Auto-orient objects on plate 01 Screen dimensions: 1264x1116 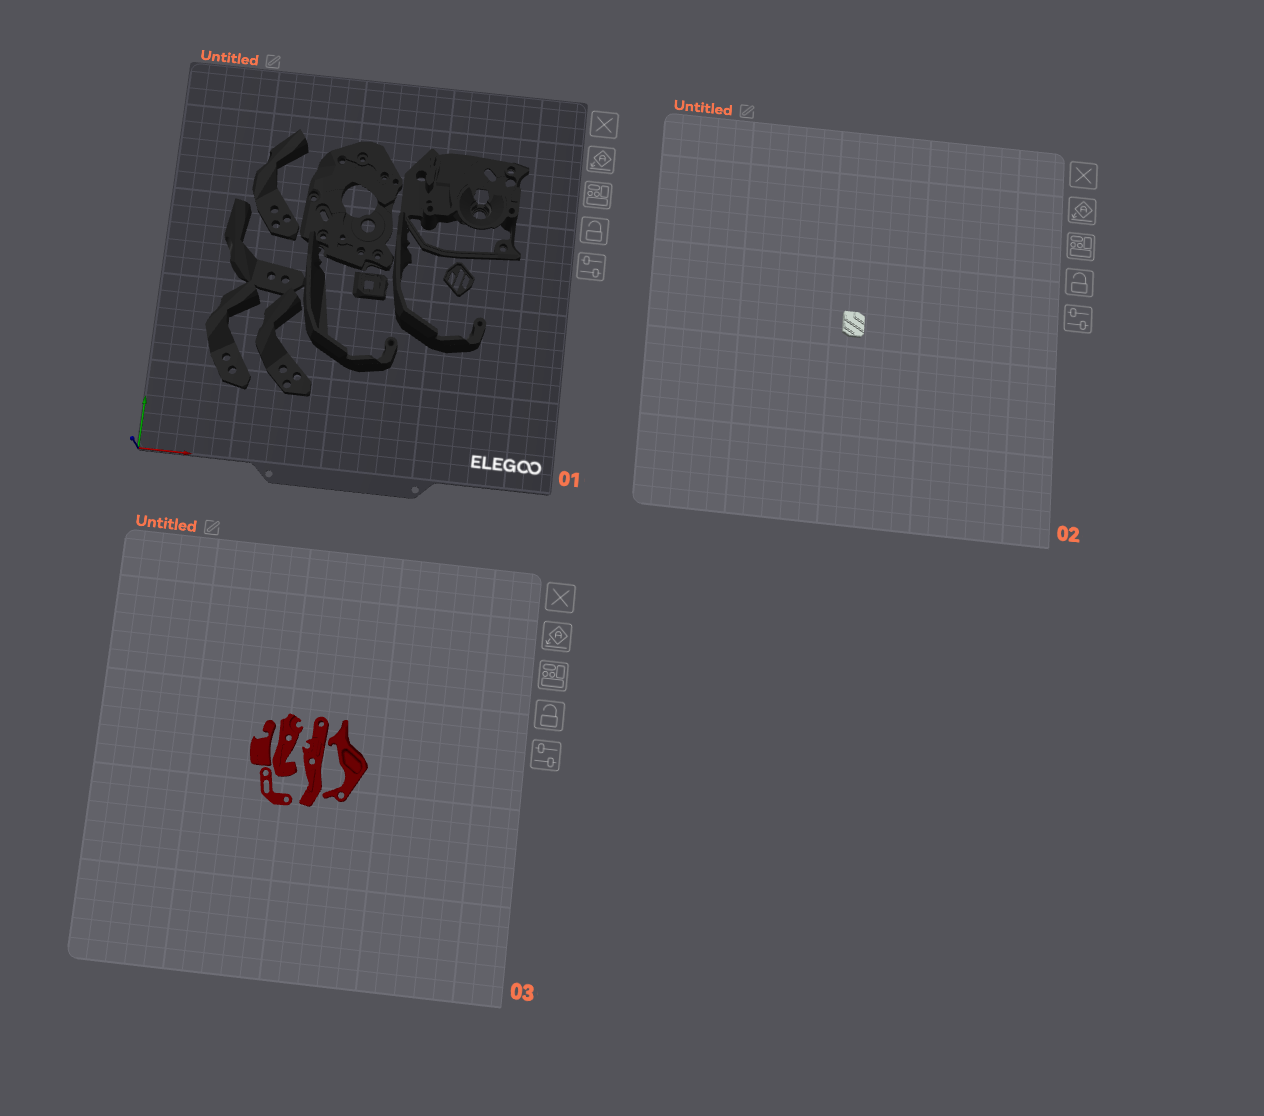pos(601,160)
